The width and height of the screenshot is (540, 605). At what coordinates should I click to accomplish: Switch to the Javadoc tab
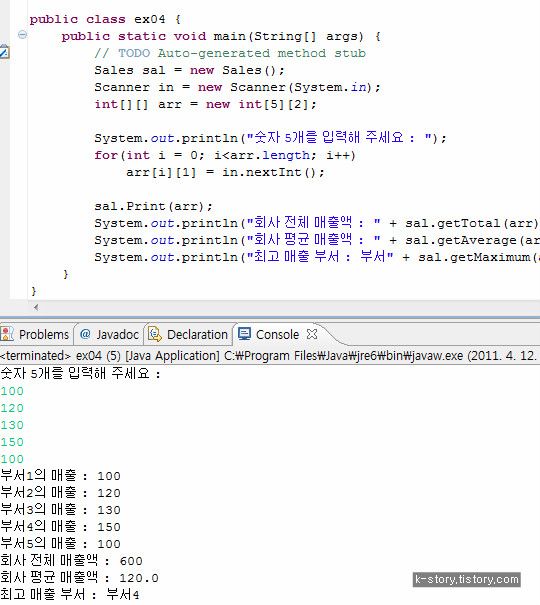(109, 335)
